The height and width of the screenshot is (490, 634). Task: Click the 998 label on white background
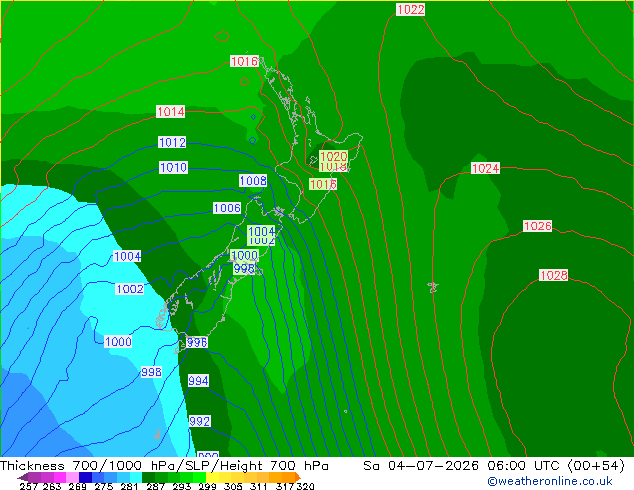[x=152, y=372]
